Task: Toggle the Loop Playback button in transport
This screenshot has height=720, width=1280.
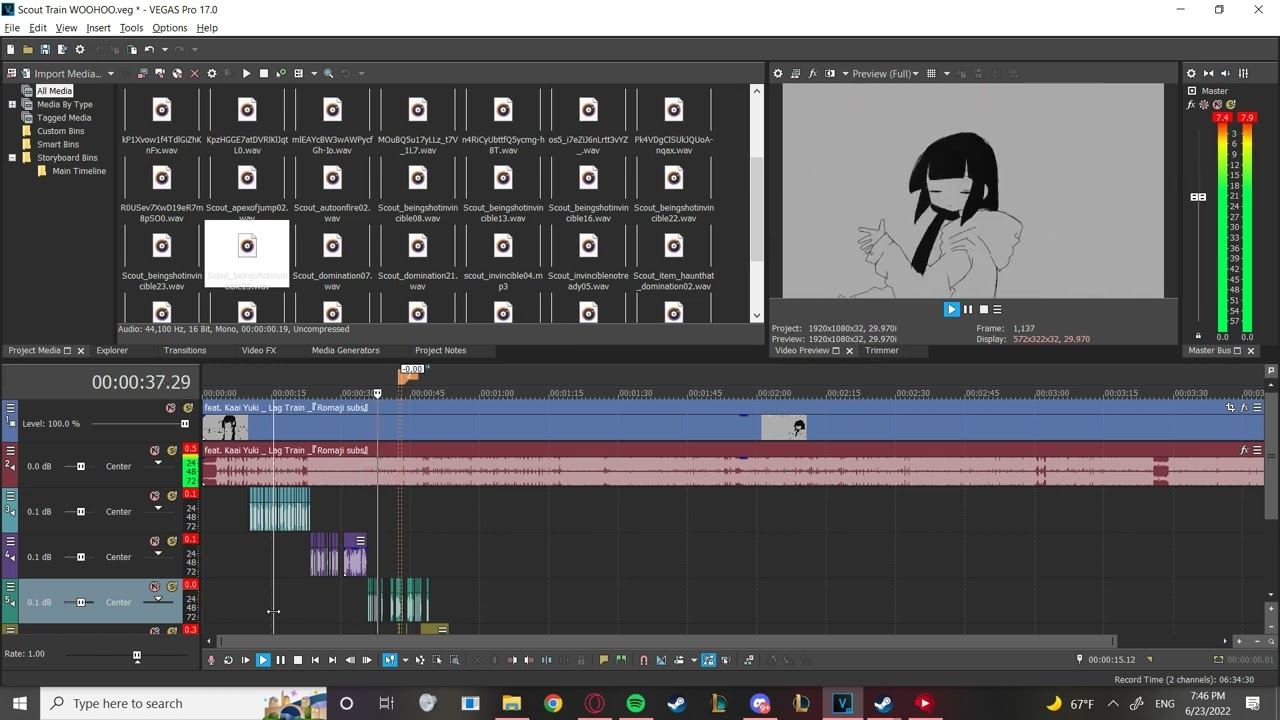Action: (228, 660)
